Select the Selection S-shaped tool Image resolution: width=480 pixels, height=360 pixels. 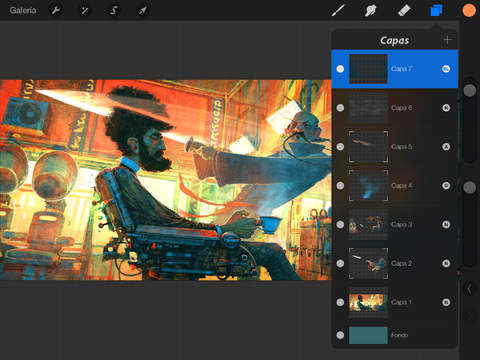click(x=113, y=11)
